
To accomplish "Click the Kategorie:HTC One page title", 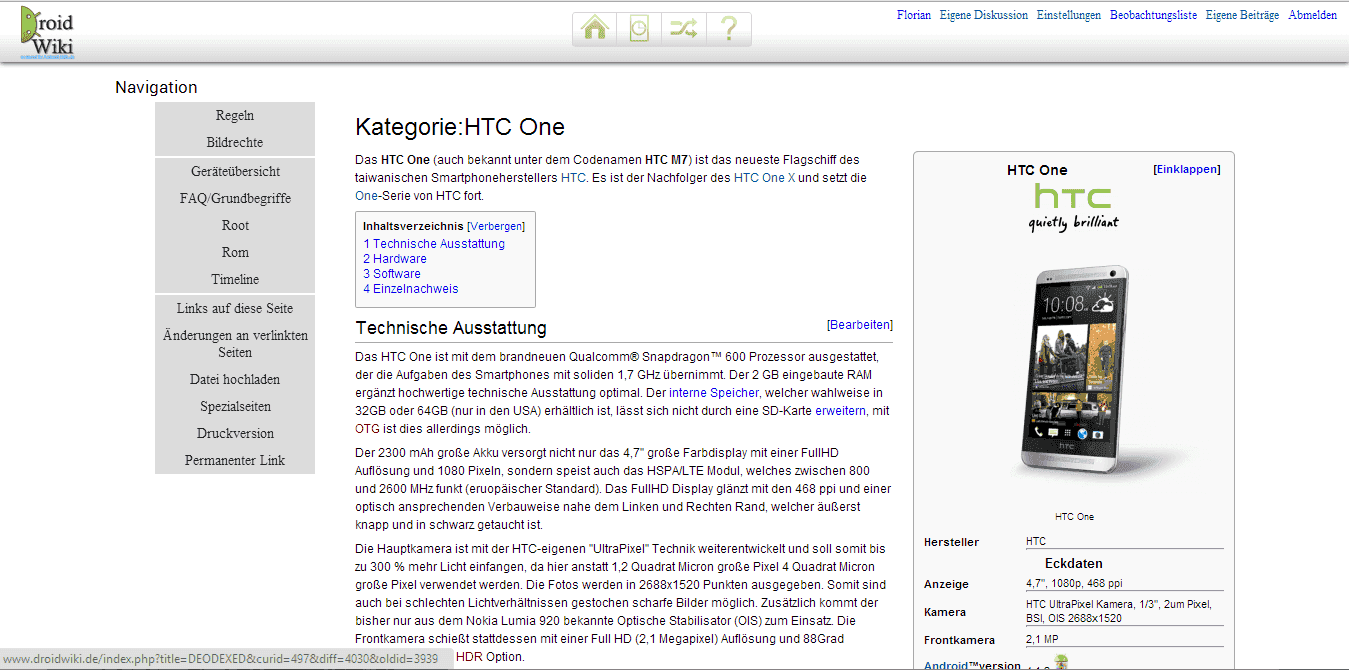I will (x=460, y=127).
